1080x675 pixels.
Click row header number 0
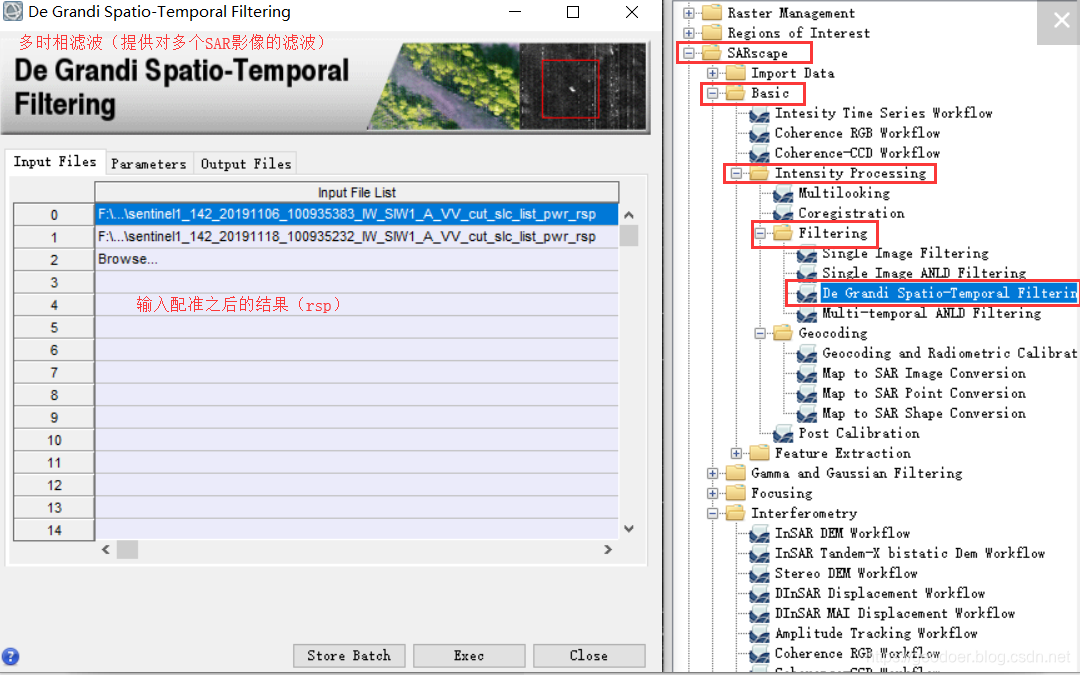[54, 215]
